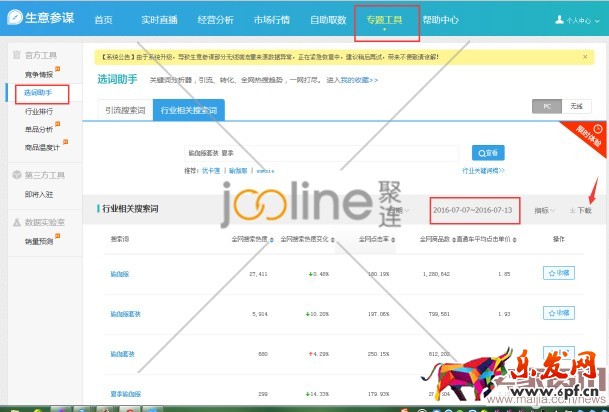
Task: Click the 数据实验室 flask icon
Action: pos(17,223)
